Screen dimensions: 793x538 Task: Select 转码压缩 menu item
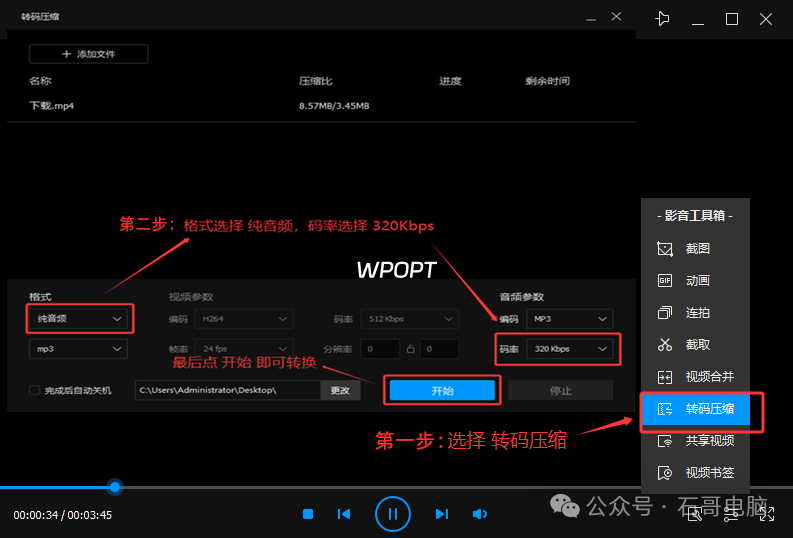(701, 409)
